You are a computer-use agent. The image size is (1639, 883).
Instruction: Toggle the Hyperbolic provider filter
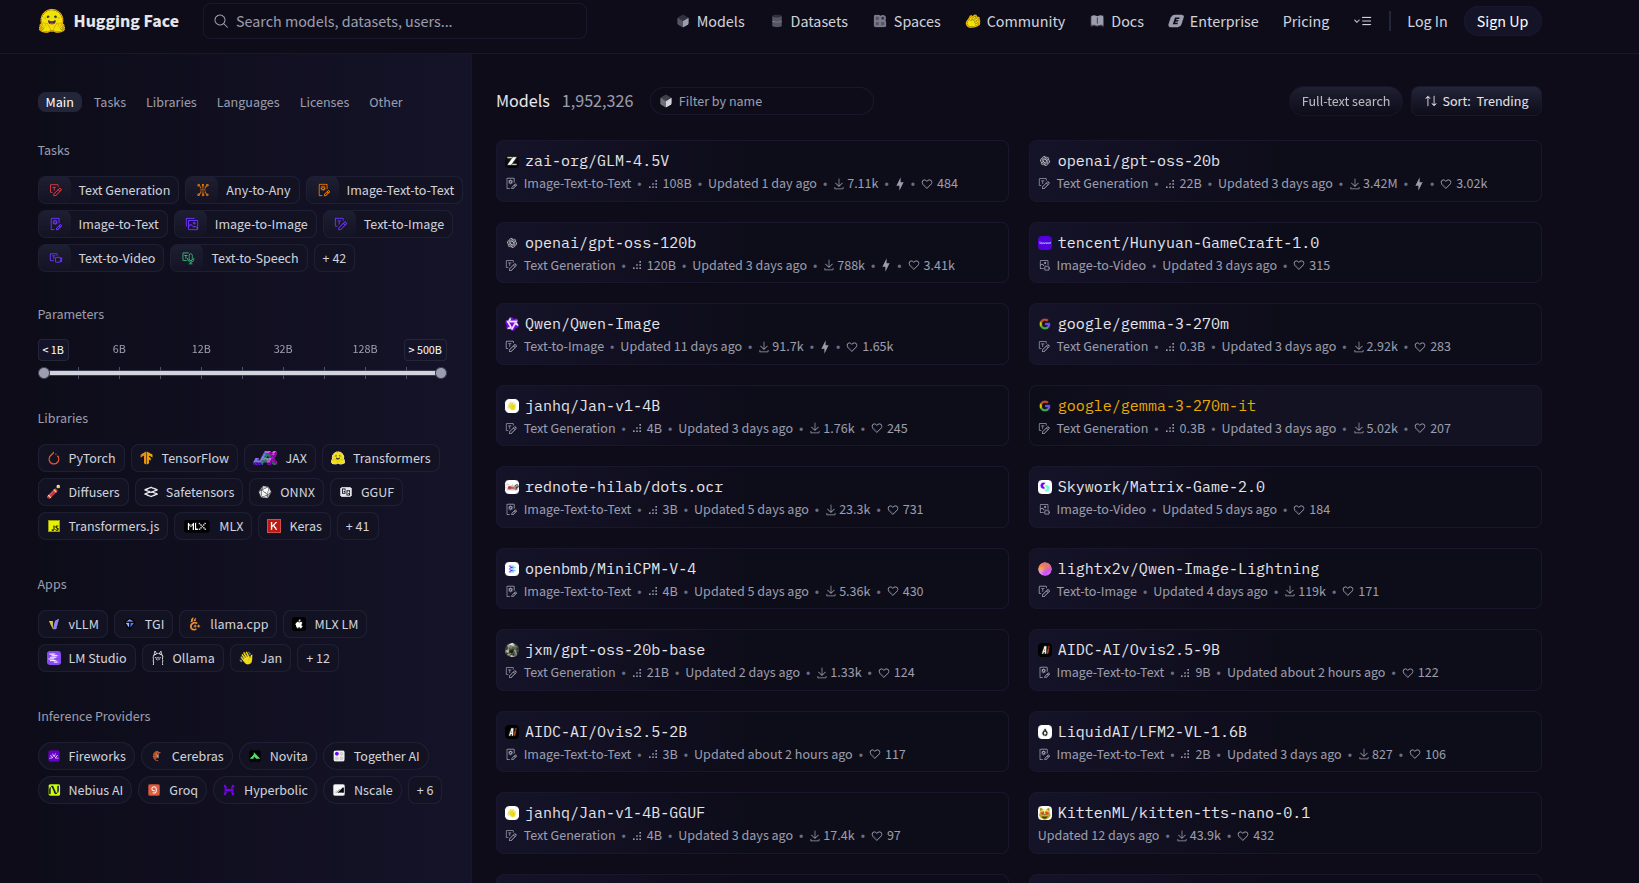pos(265,790)
